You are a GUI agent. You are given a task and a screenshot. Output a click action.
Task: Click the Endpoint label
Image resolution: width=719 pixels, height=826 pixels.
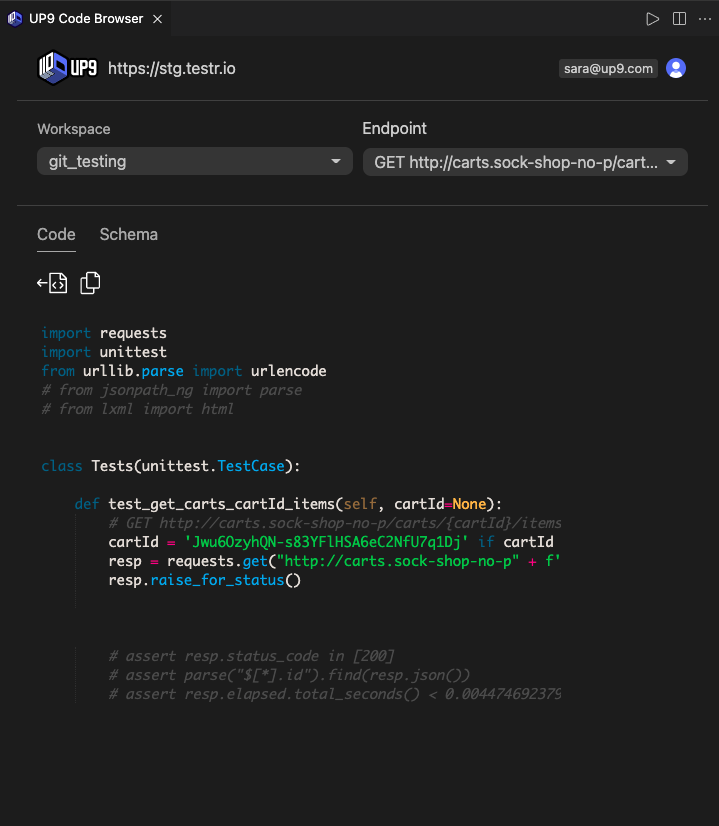tap(395, 129)
